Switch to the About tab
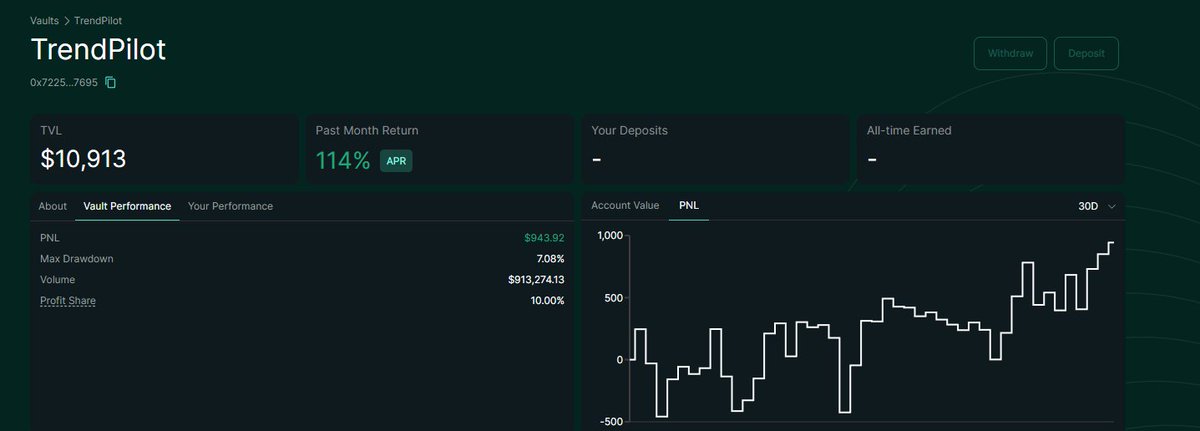Screen dimensions: 1200x431 53,206
